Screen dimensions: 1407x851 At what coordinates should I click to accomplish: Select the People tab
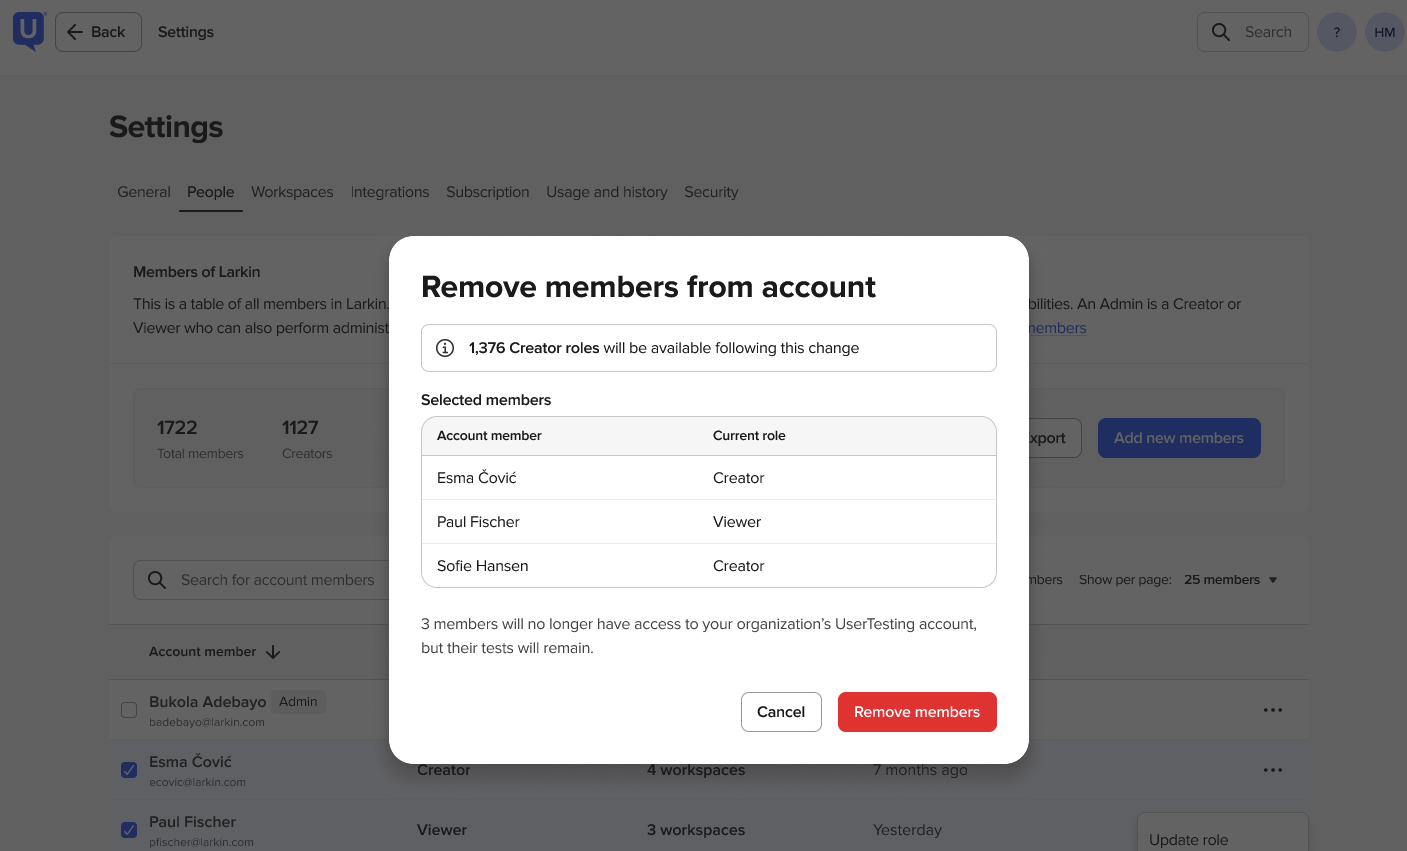(210, 192)
